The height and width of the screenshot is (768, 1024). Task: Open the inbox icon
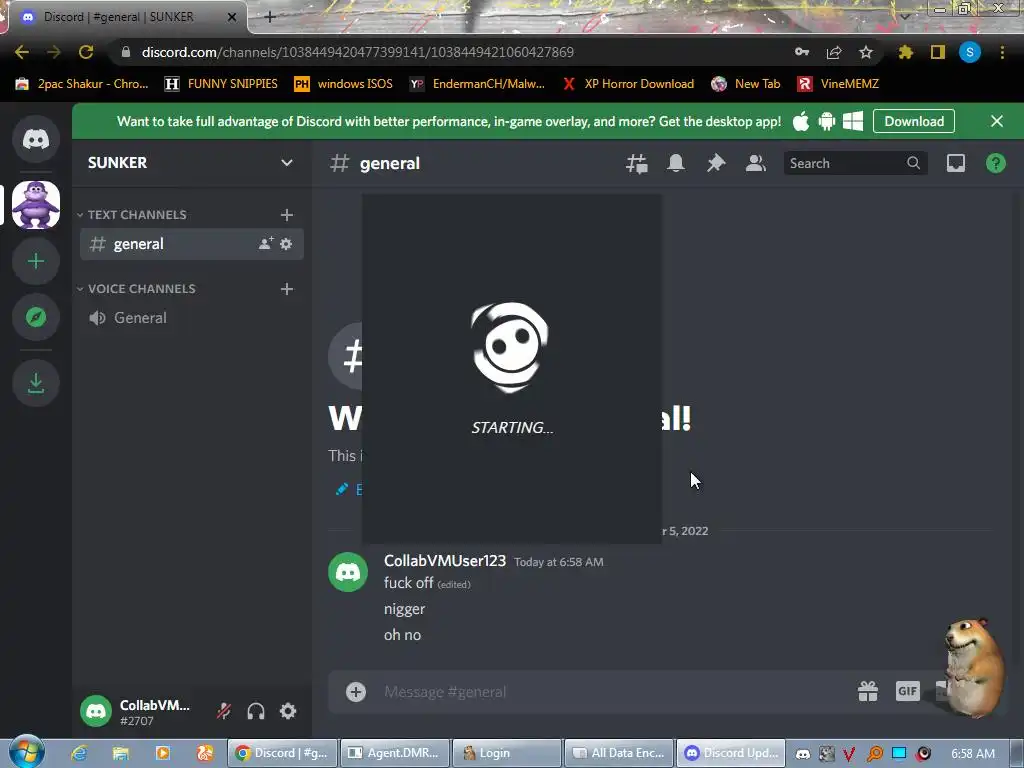(956, 163)
